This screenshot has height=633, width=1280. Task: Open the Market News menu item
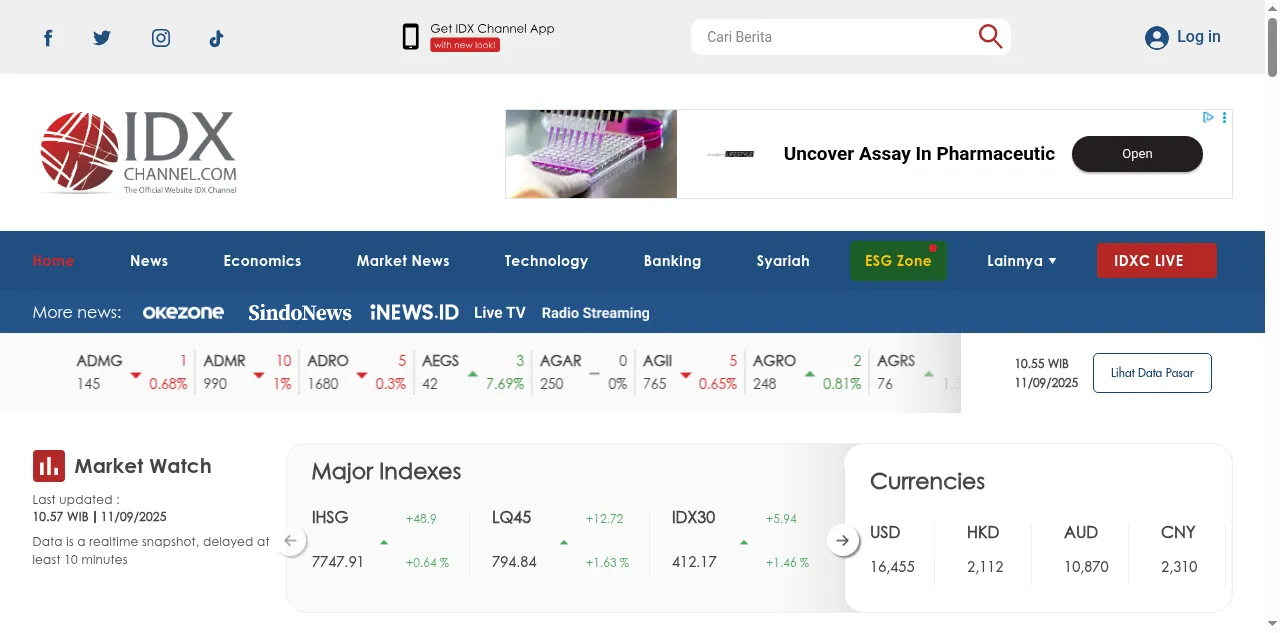point(403,261)
